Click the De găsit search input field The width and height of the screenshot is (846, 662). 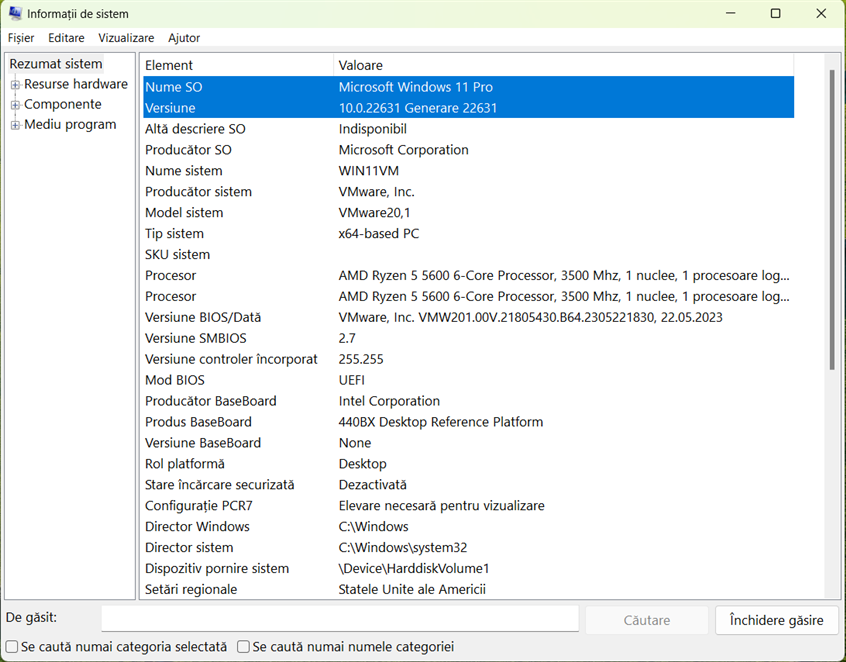coord(340,619)
